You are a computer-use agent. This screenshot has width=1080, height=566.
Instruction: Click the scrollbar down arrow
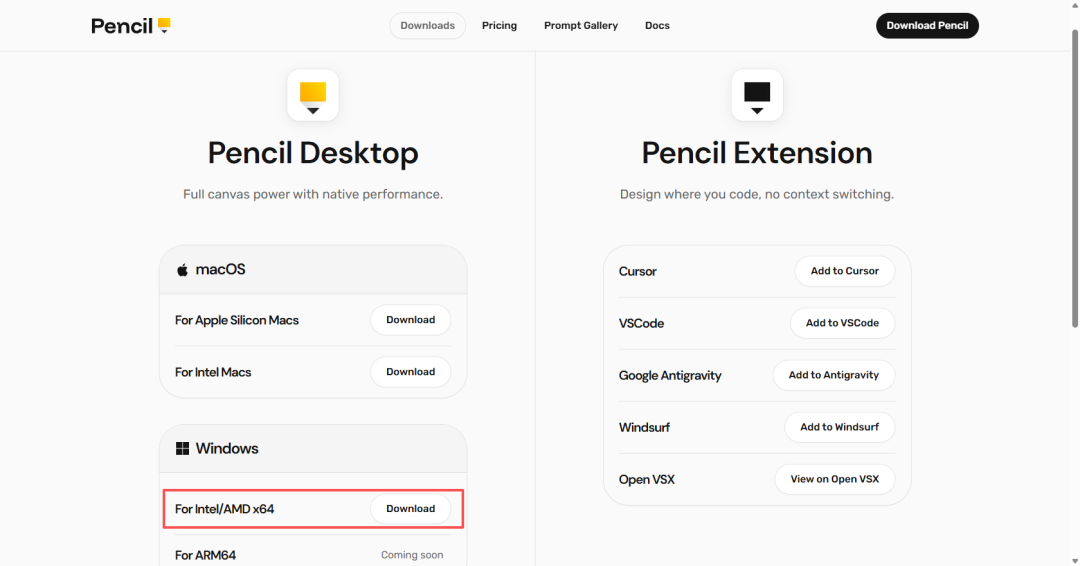(x=1074, y=561)
